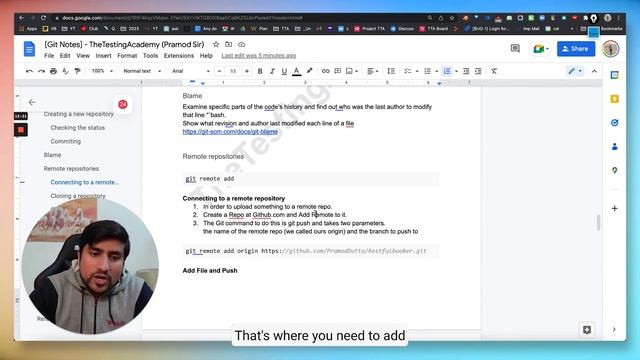Click the Print icon
The width and height of the screenshot is (640, 360).
click(x=53, y=71)
